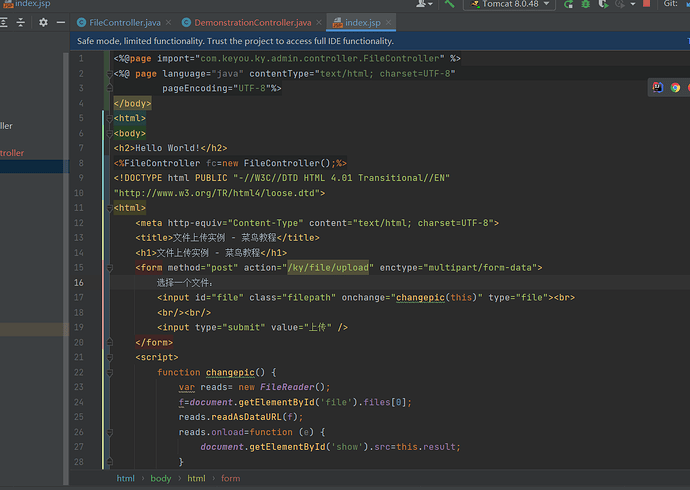The height and width of the screenshot is (490, 690).
Task: Click the selected highlighted row in project tree
Action: coord(34,166)
